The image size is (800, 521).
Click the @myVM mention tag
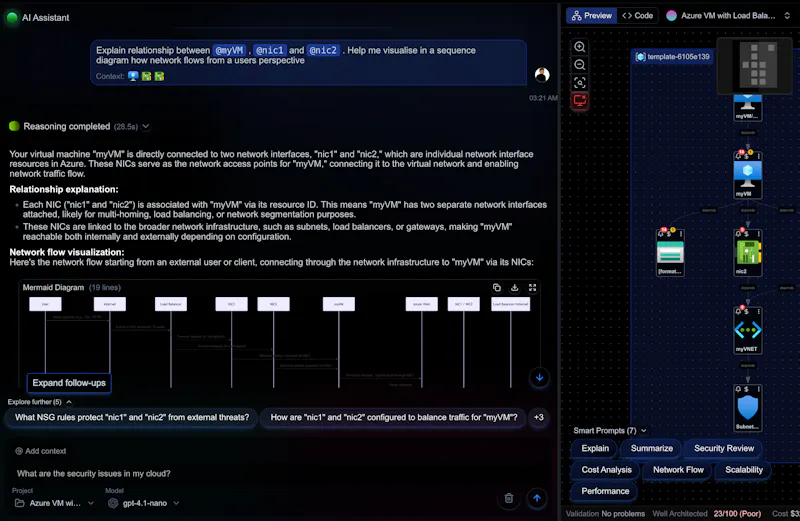coord(229,51)
